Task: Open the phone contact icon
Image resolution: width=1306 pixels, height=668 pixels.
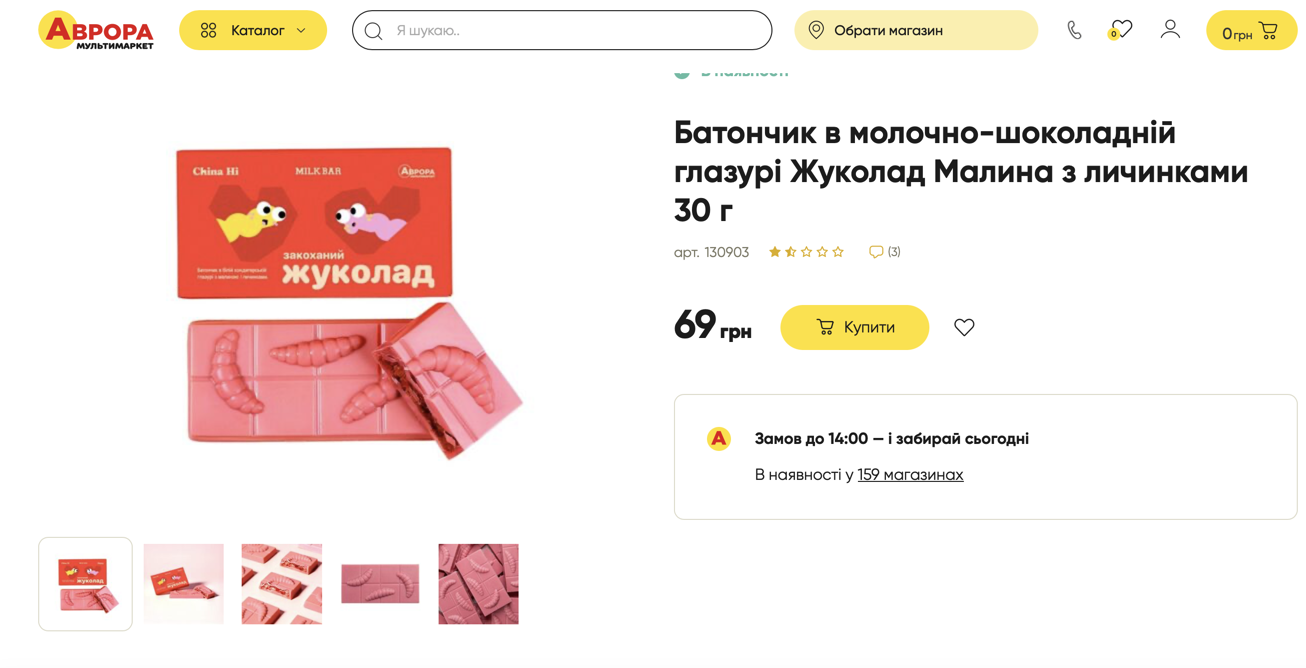Action: (1074, 30)
